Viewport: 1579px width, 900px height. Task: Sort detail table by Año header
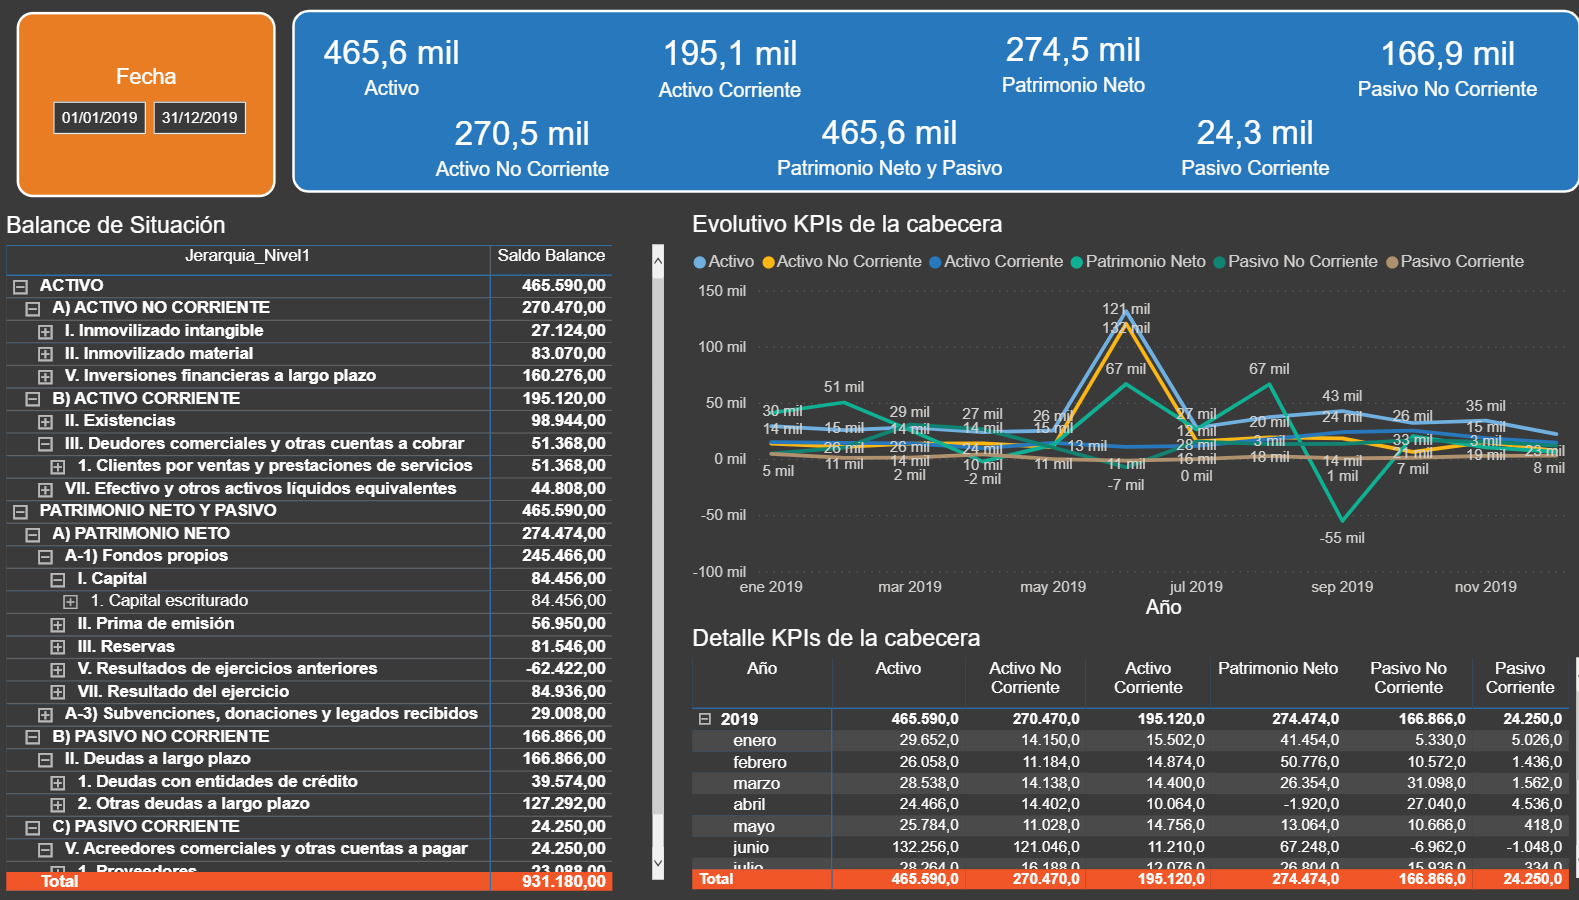coord(762,669)
